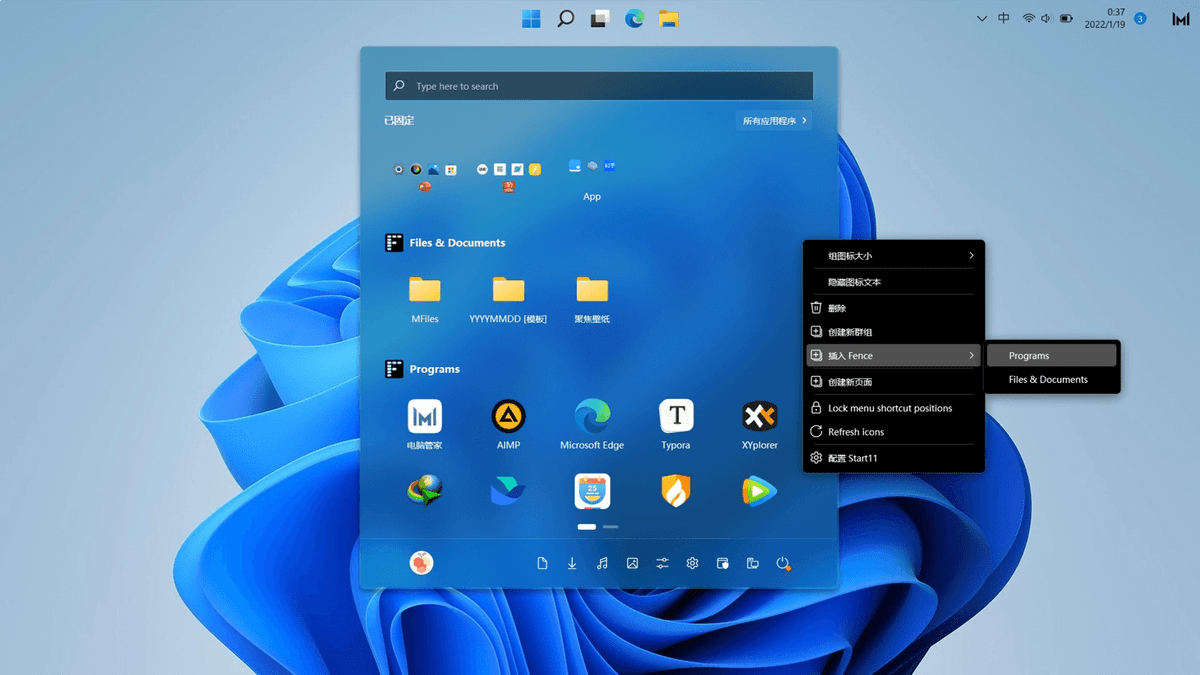The image size is (1200, 675).
Task: Launch the AIMP music player
Action: (x=508, y=425)
